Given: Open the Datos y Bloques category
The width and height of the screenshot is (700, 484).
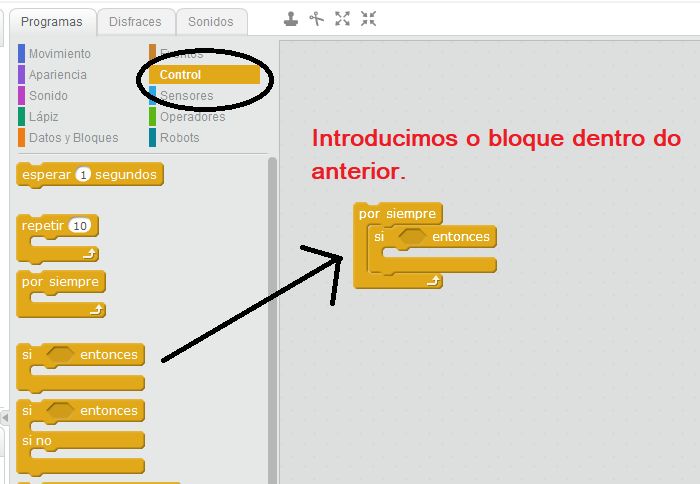Looking at the screenshot, I should click(73, 138).
